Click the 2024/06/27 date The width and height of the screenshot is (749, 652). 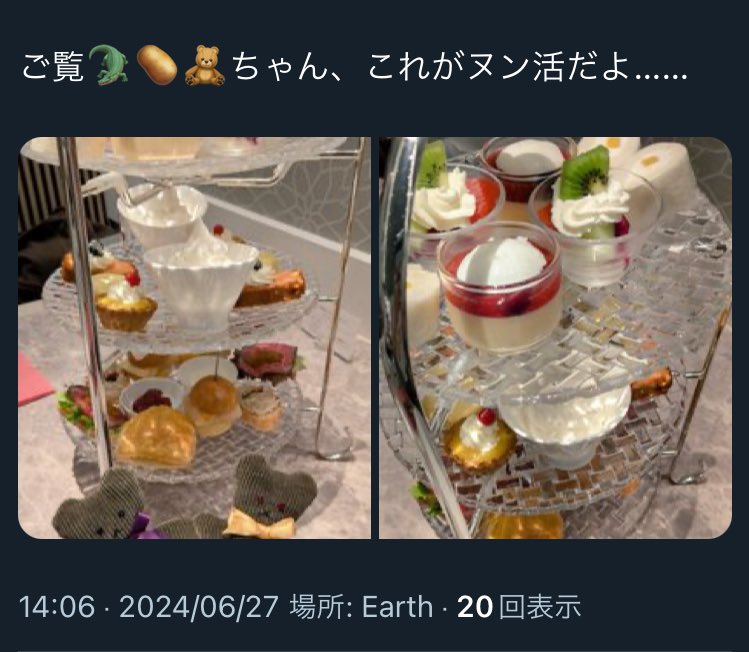199,607
